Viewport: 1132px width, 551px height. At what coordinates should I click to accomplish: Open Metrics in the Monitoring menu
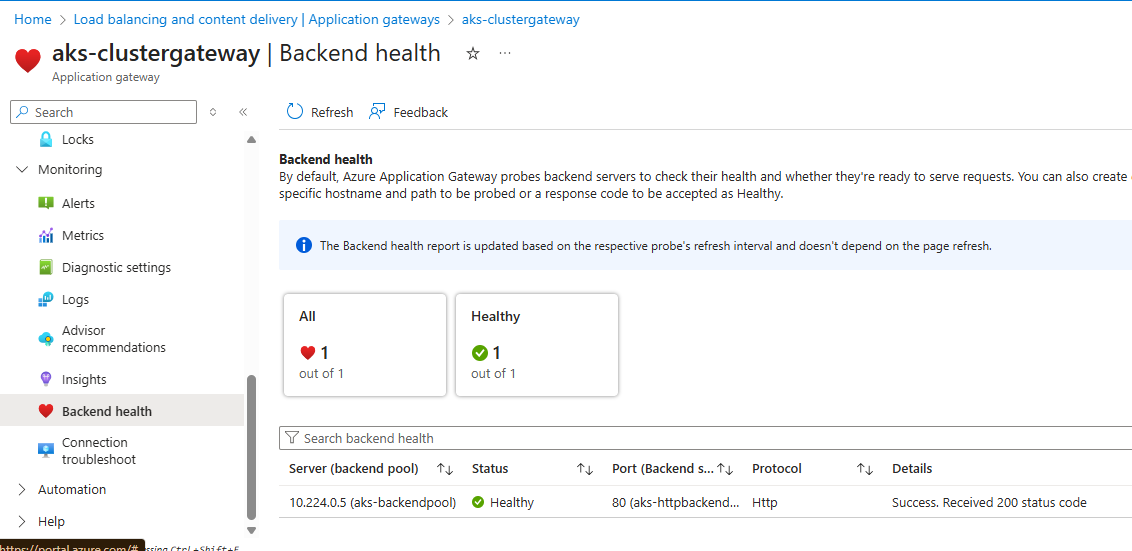83,235
